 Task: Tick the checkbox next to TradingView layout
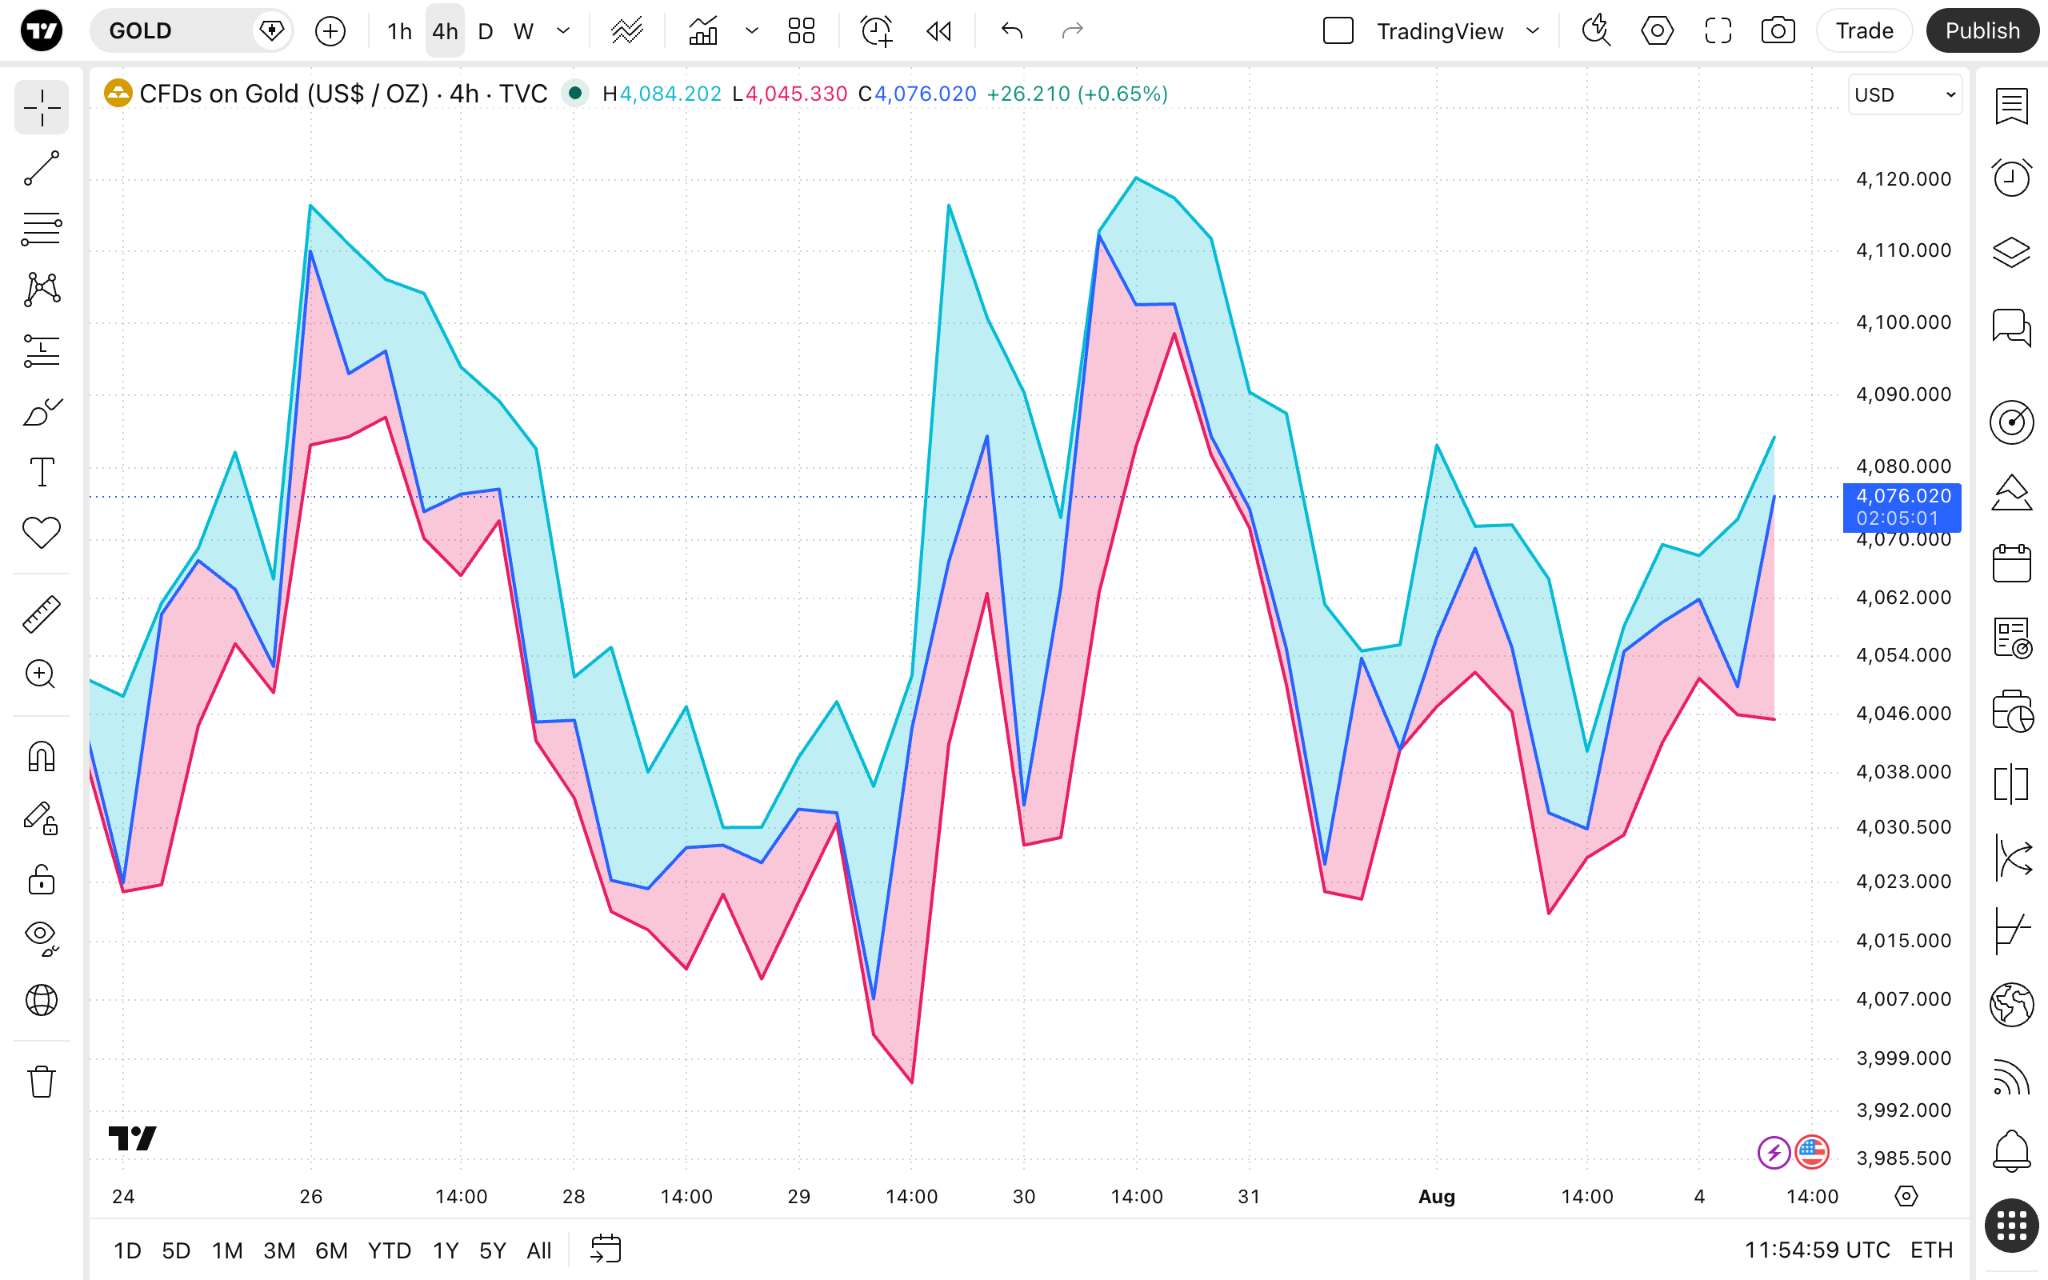click(x=1338, y=31)
